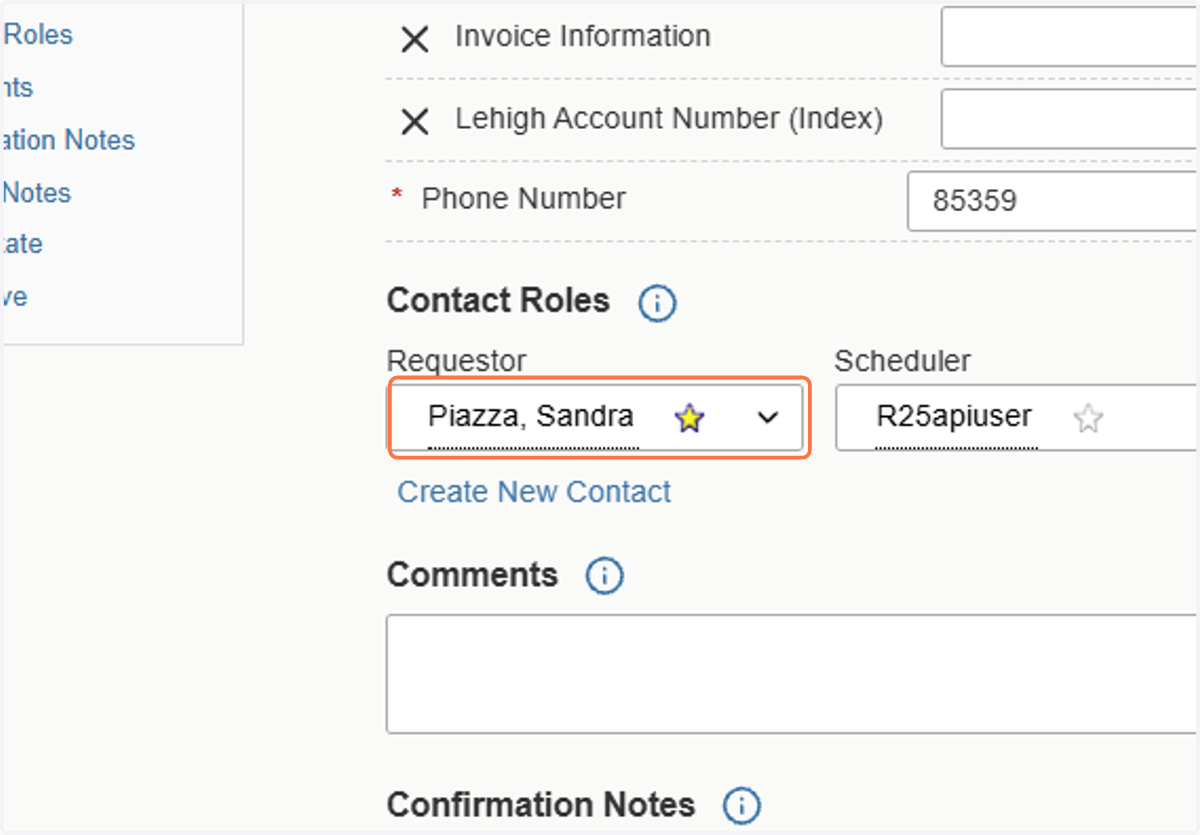
Task: Click the Phone Number label
Action: point(524,199)
